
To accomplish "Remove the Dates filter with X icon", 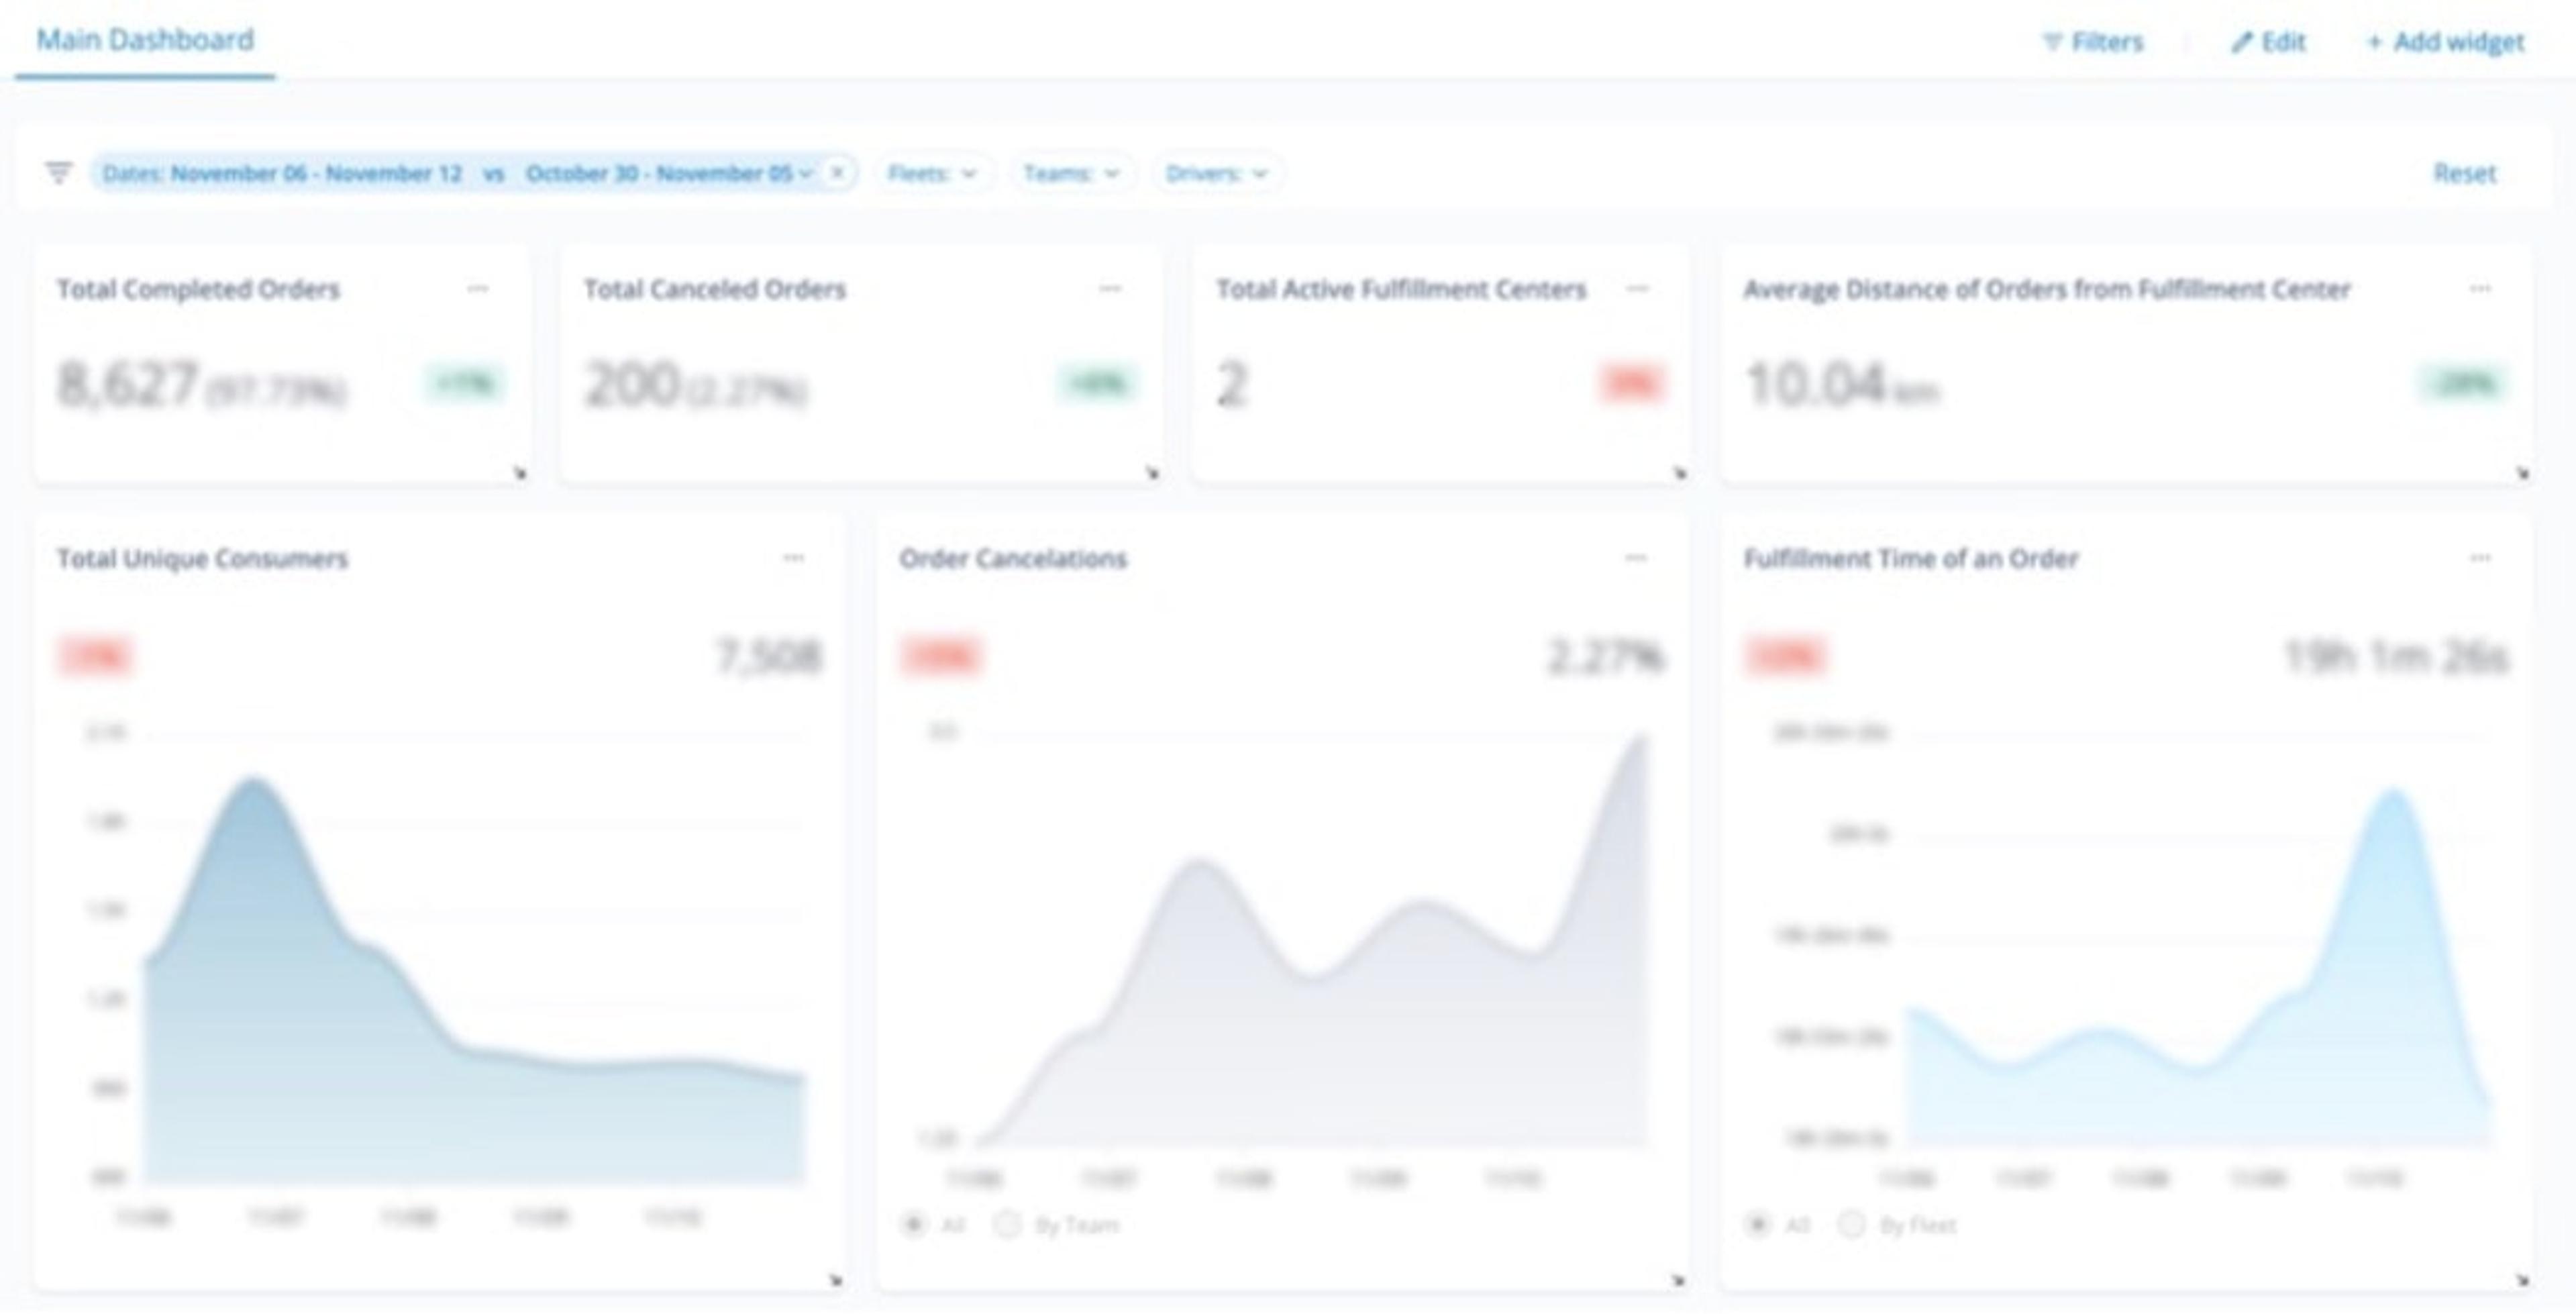I will pos(838,173).
